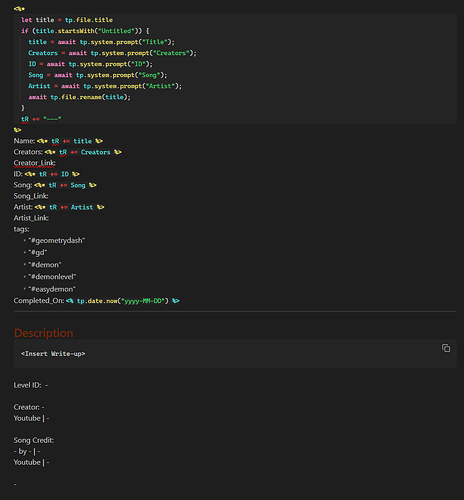Click the Artist: tR += Artist line

click(59, 207)
